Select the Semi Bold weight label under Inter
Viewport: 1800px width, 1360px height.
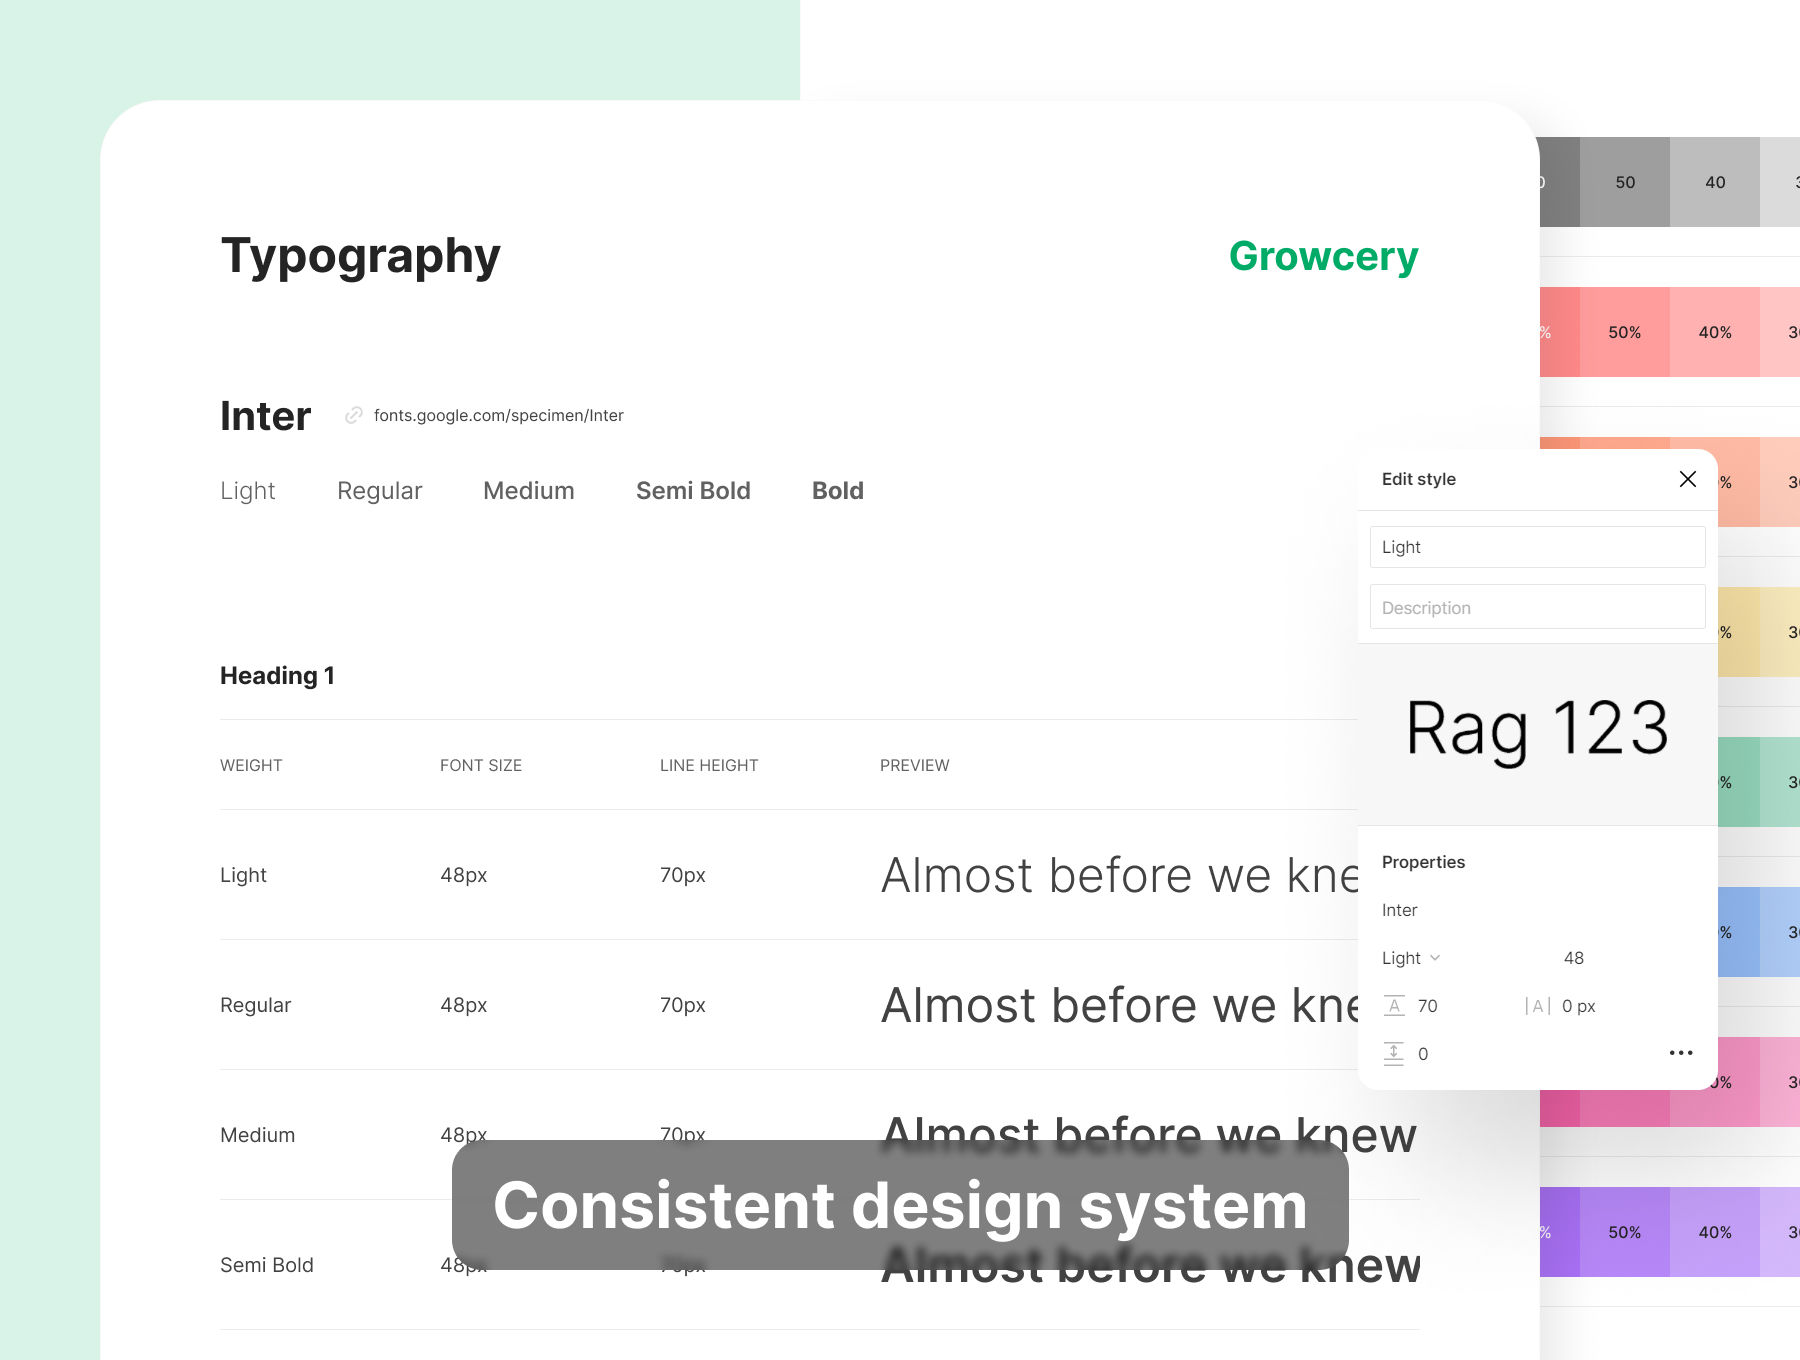[692, 491]
